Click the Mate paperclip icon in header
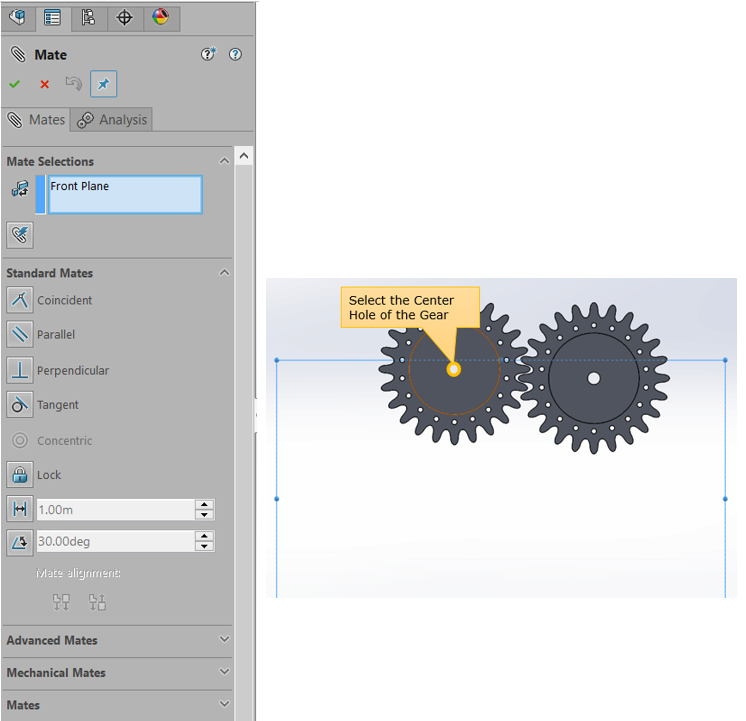 [18, 54]
